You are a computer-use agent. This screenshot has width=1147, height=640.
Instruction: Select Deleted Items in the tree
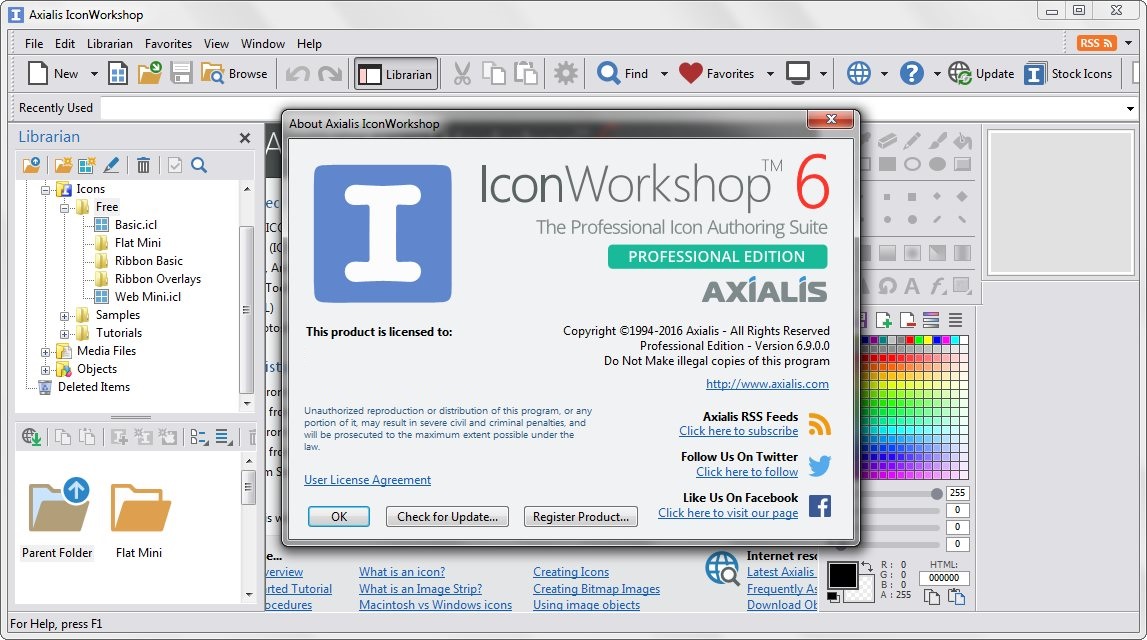(94, 387)
